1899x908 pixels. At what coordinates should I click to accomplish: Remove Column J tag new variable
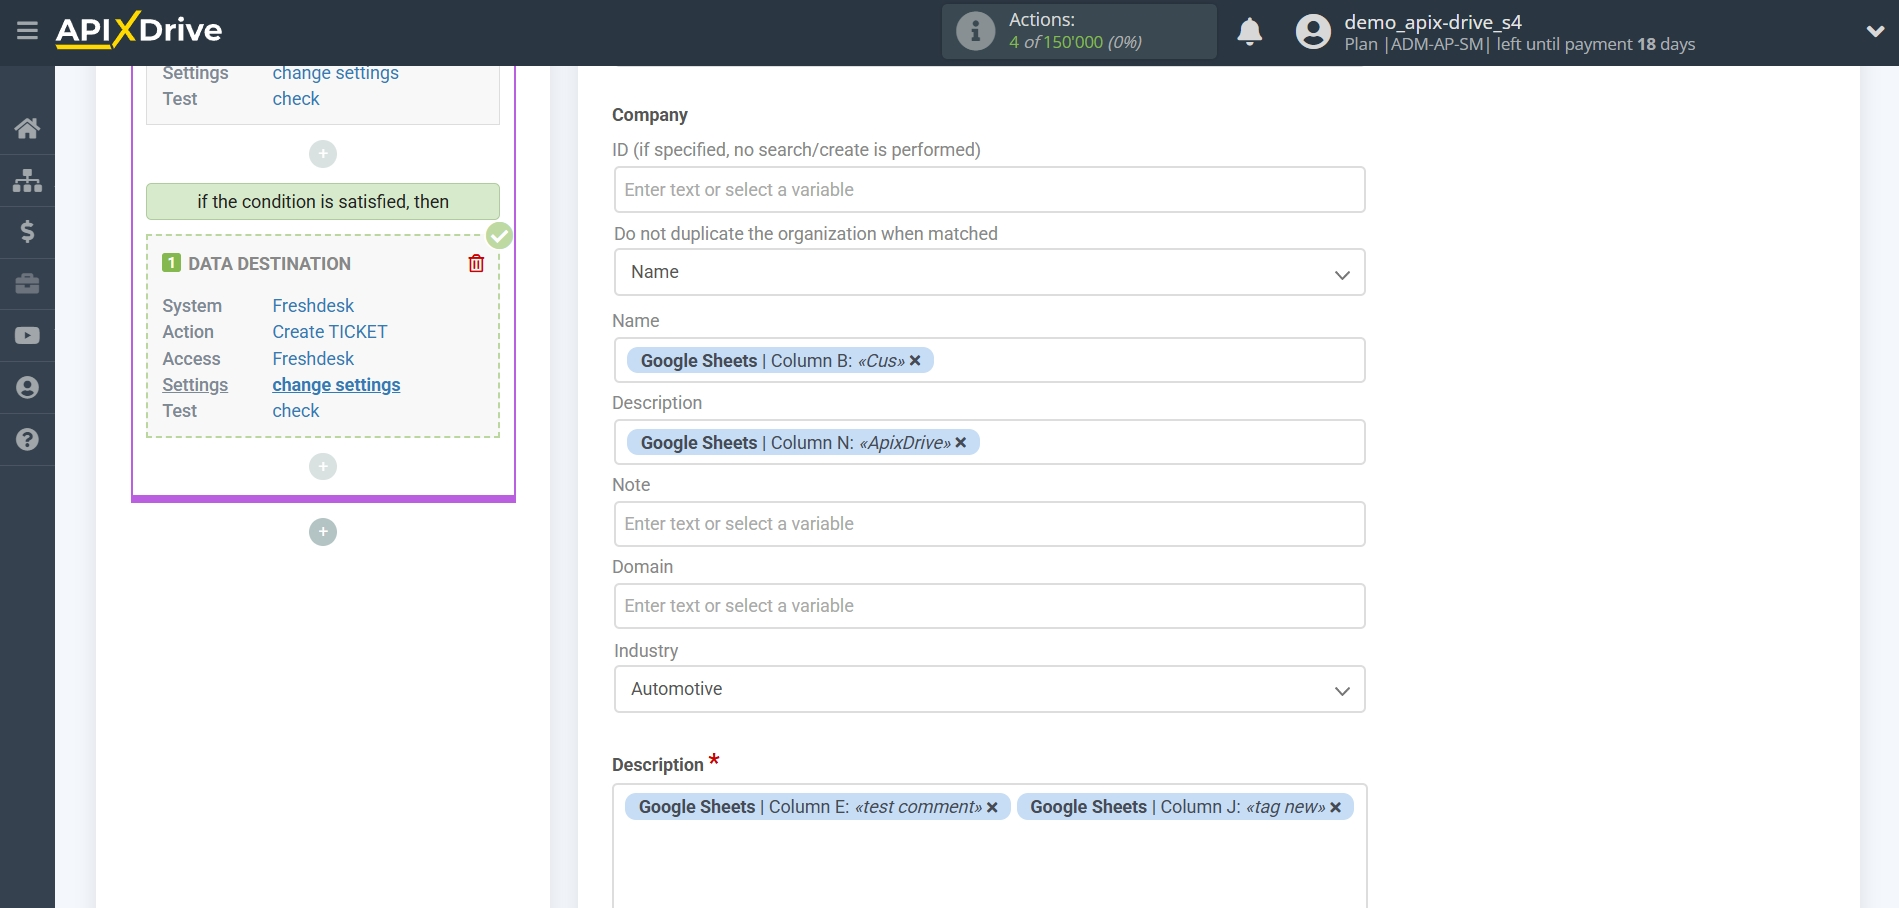pyautogui.click(x=1335, y=808)
